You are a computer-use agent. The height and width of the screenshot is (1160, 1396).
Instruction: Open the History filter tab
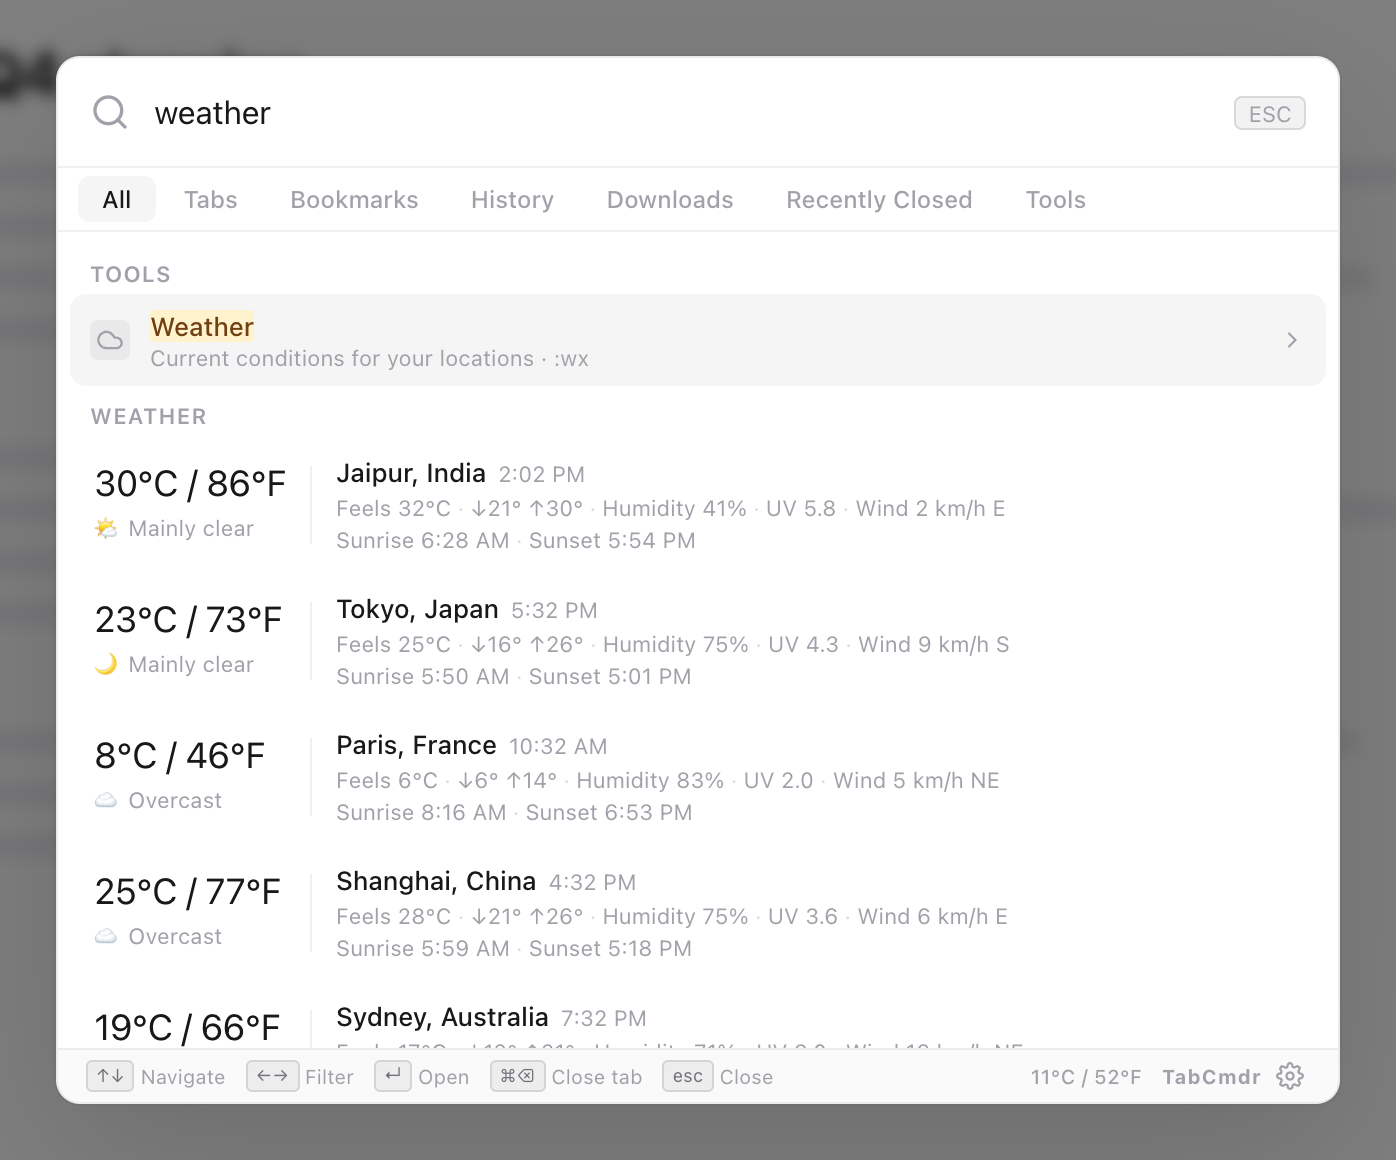[x=512, y=199]
